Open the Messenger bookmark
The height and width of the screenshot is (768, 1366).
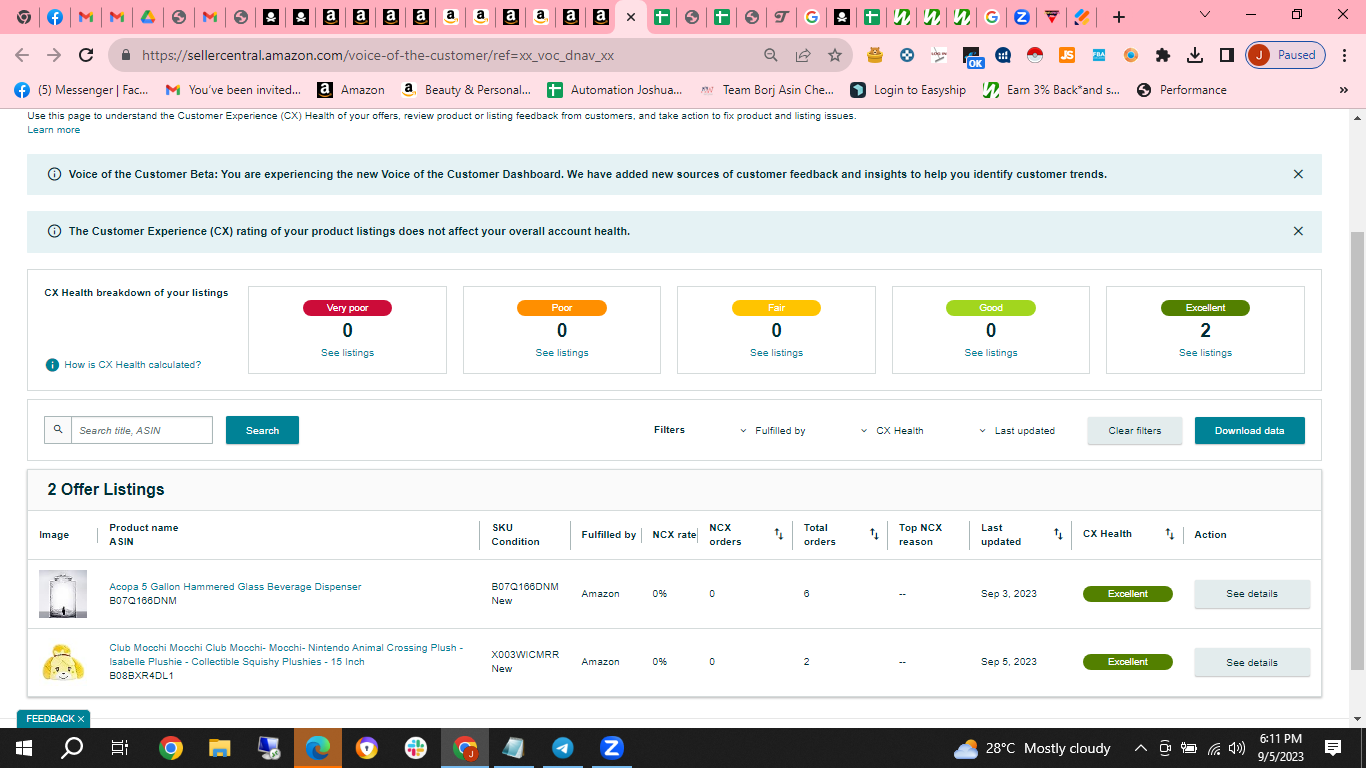[82, 90]
